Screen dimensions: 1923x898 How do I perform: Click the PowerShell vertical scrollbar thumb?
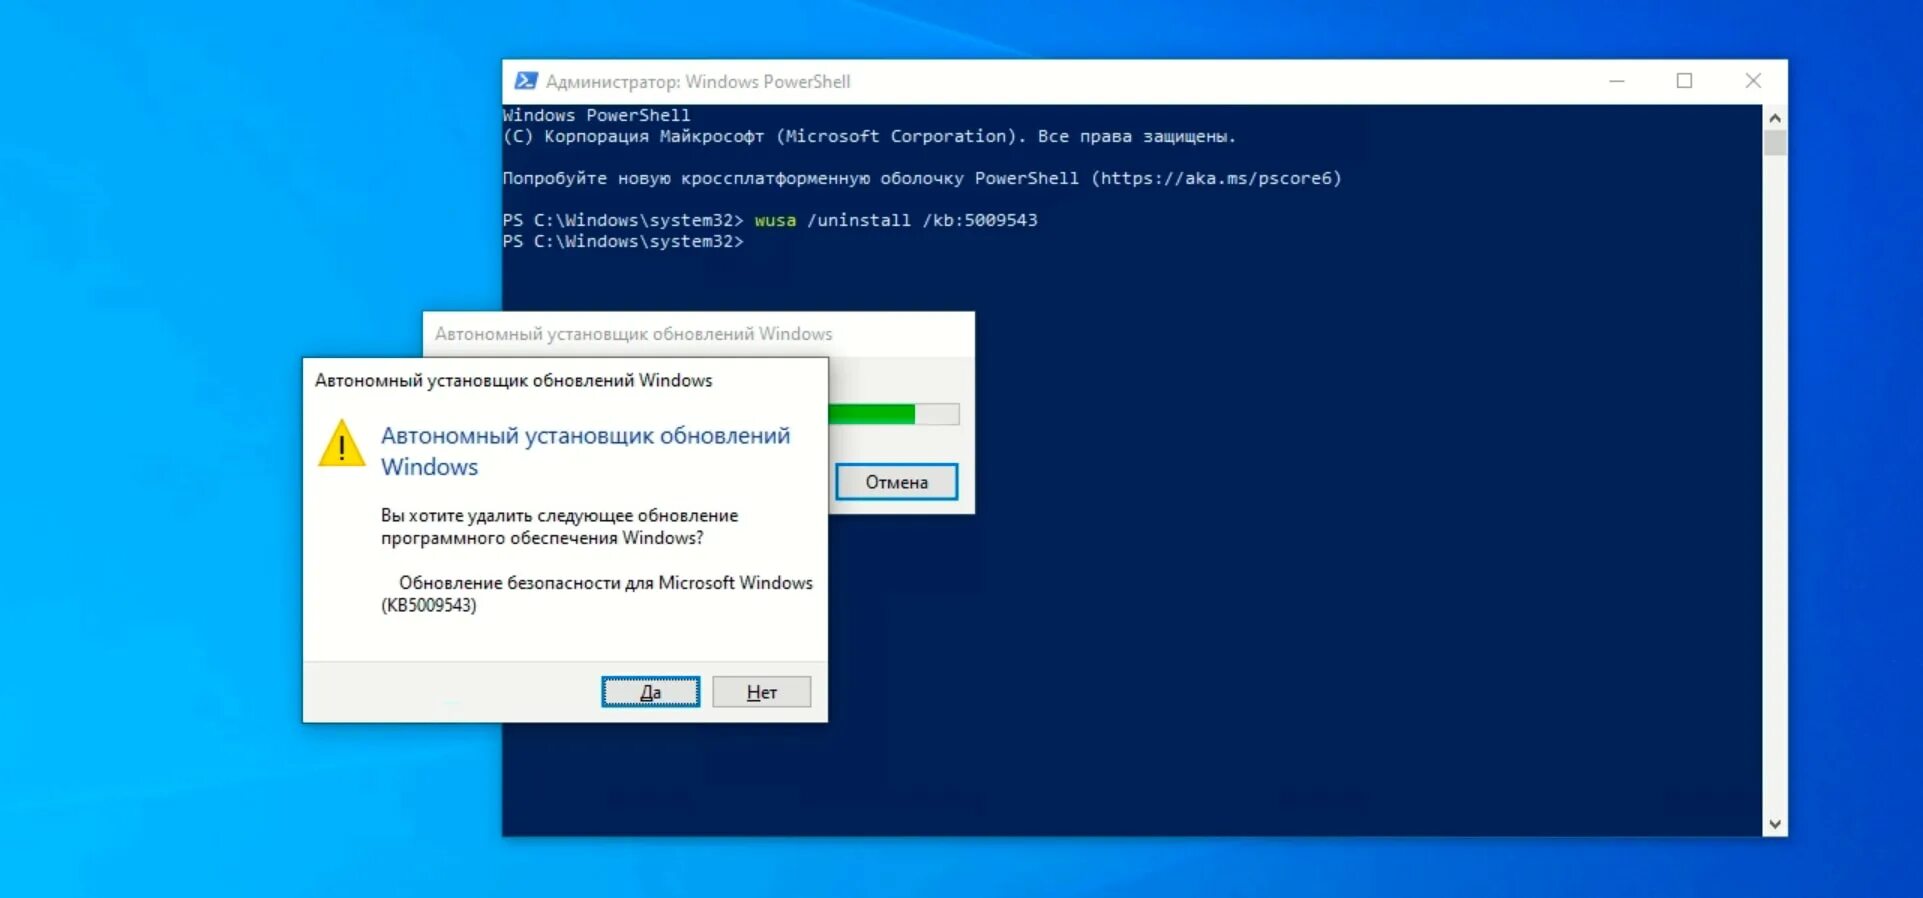point(1775,142)
